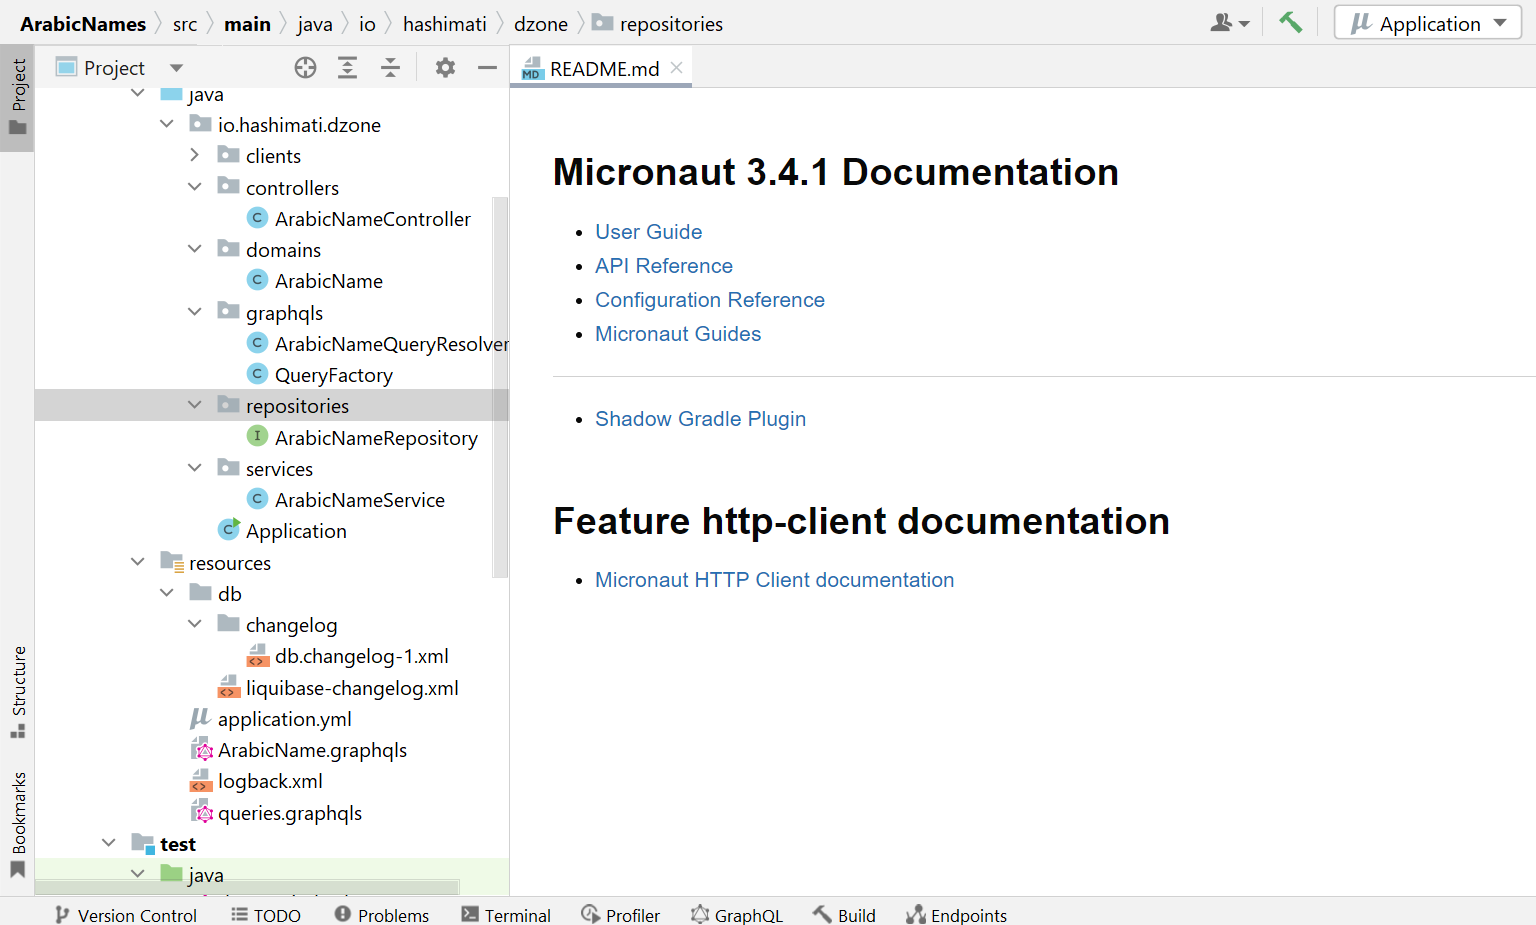The image size is (1536, 925).
Task: Click the ArabicNames breadcrumb
Action: [x=83, y=24]
